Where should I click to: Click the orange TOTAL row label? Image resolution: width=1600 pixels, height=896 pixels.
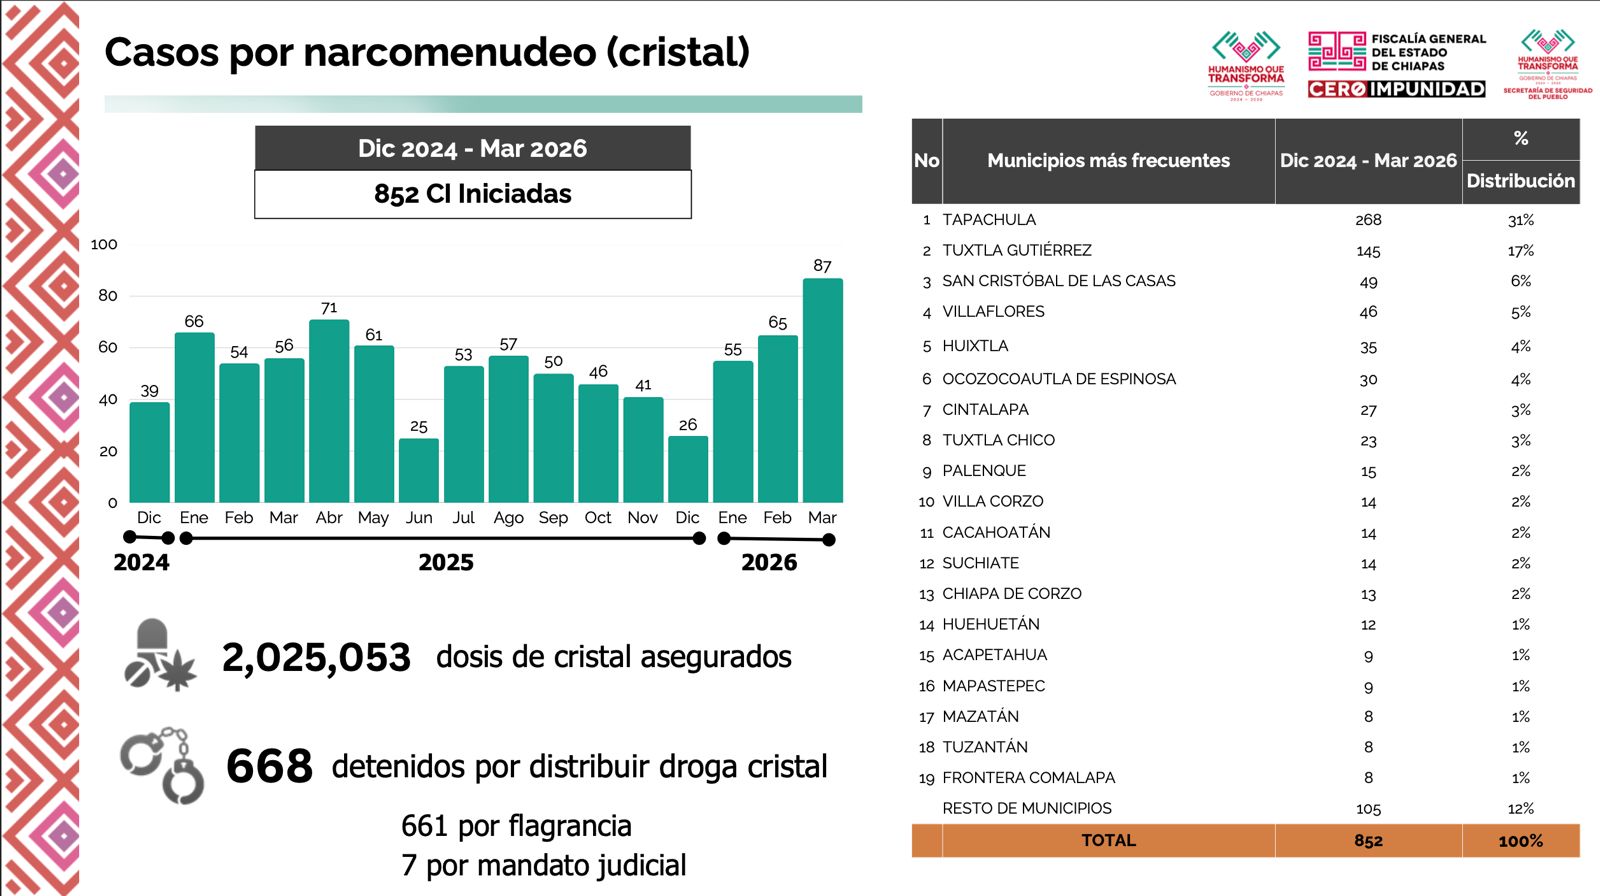[1108, 841]
